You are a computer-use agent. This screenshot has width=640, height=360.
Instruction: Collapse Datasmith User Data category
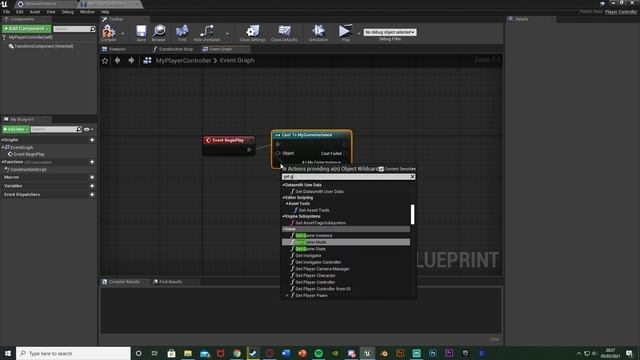(284, 185)
